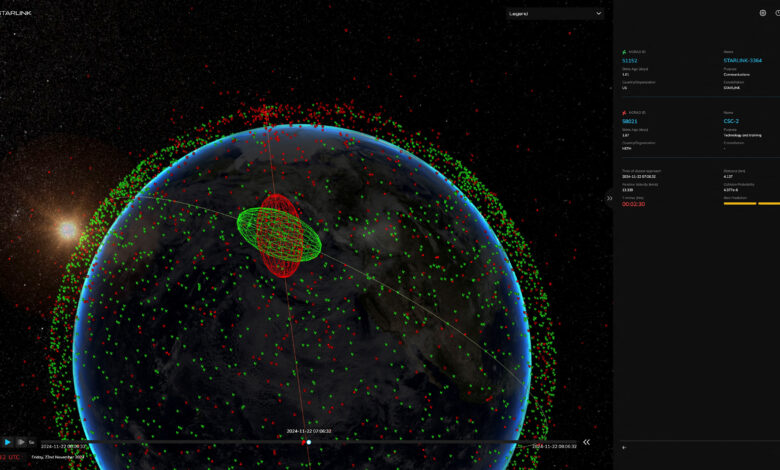Screen dimensions: 780x470
Task: Open NORAD ID 51152 link
Action: pos(629,61)
